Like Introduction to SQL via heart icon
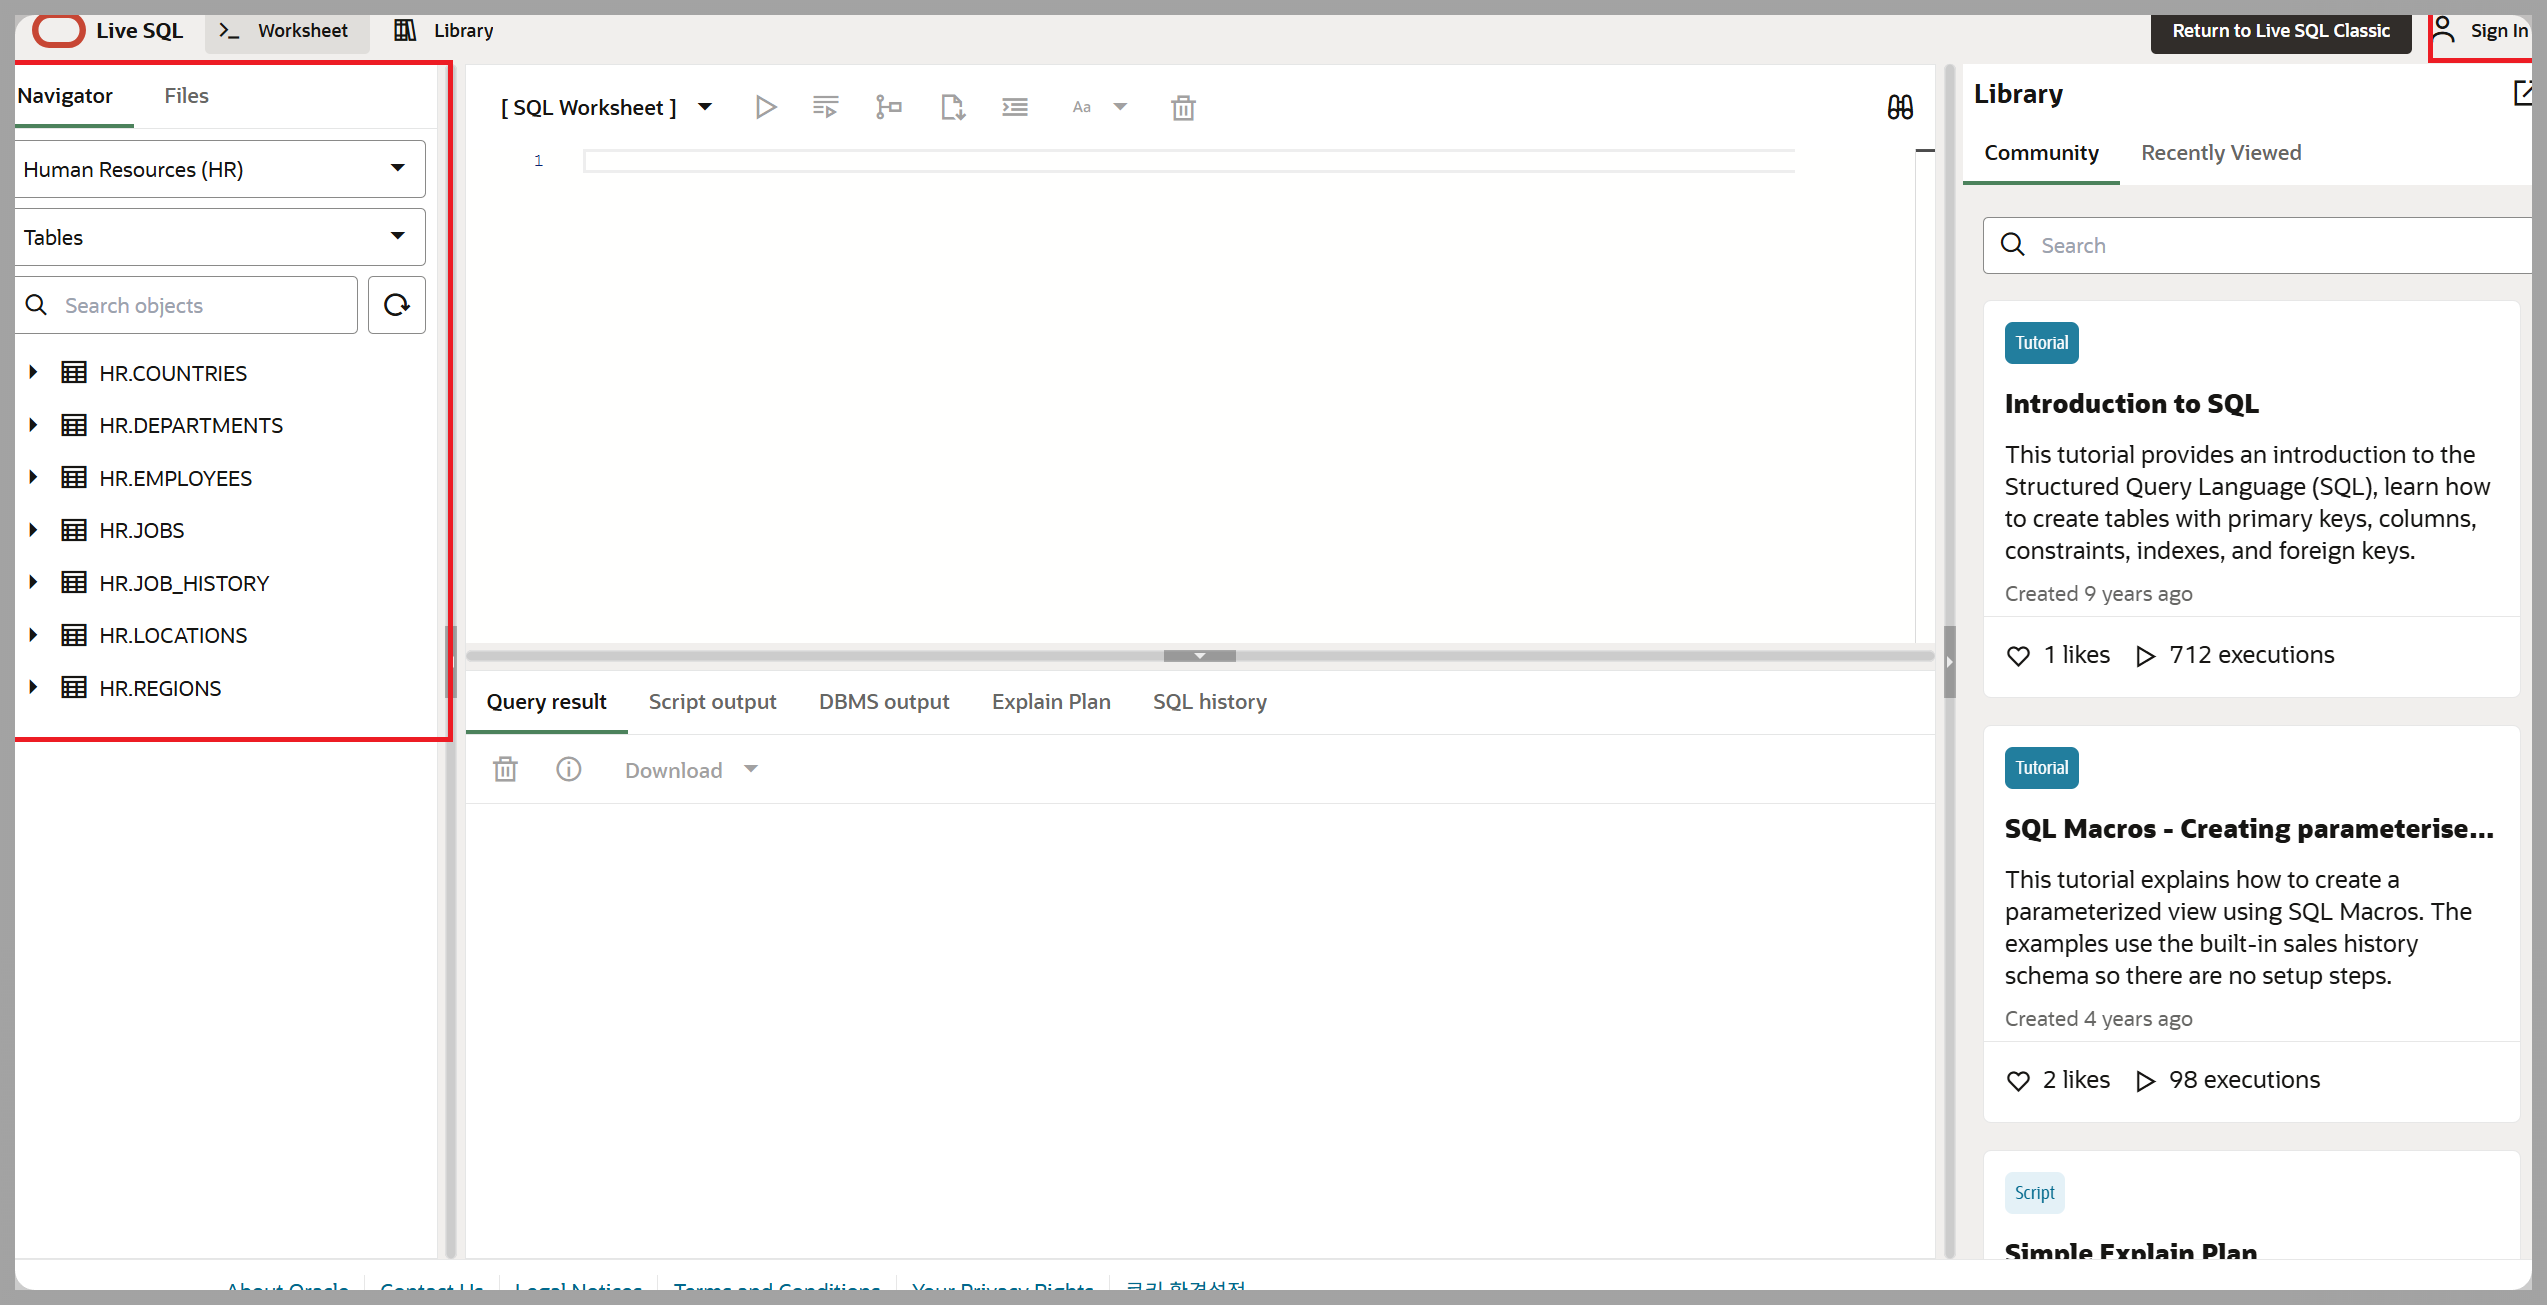 coord(2018,656)
